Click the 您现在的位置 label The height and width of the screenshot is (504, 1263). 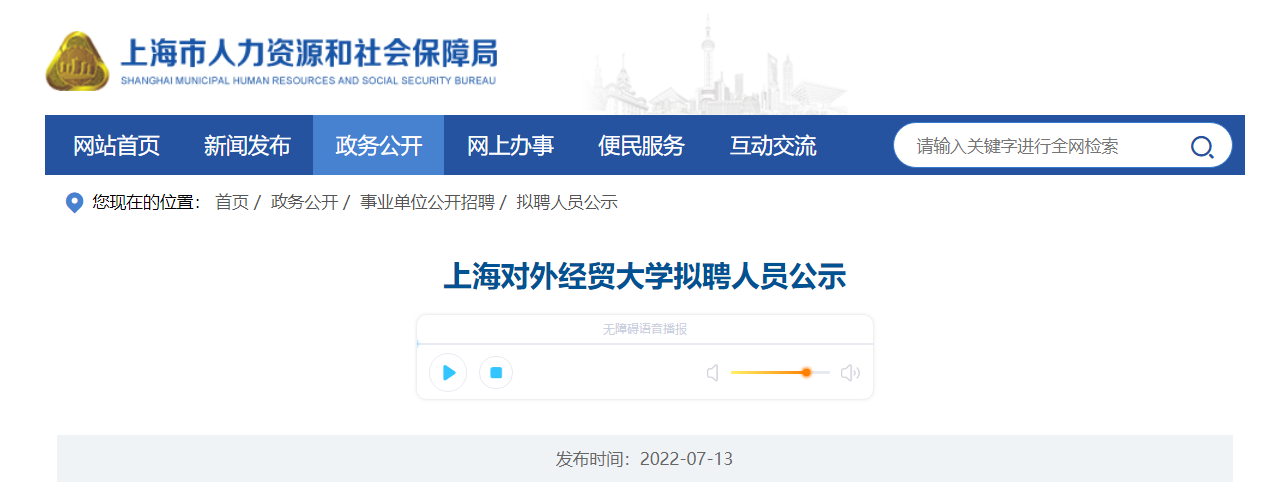147,202
